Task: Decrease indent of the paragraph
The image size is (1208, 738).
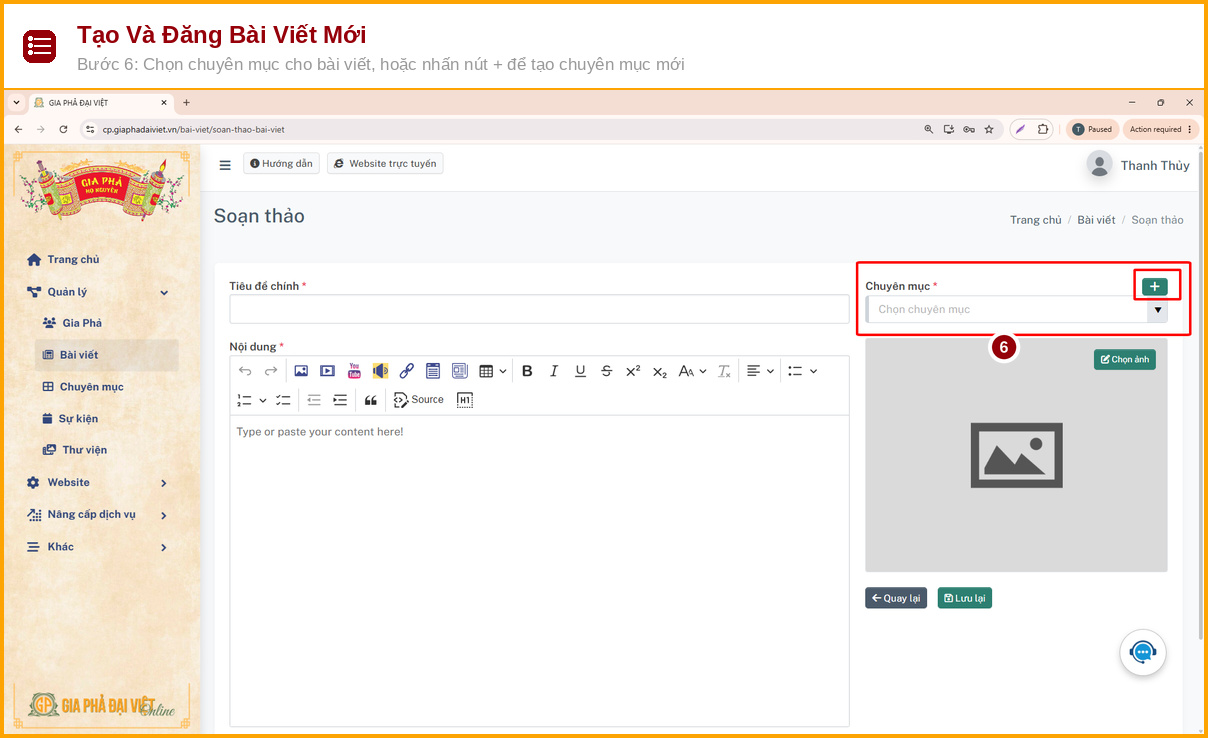Action: click(314, 400)
